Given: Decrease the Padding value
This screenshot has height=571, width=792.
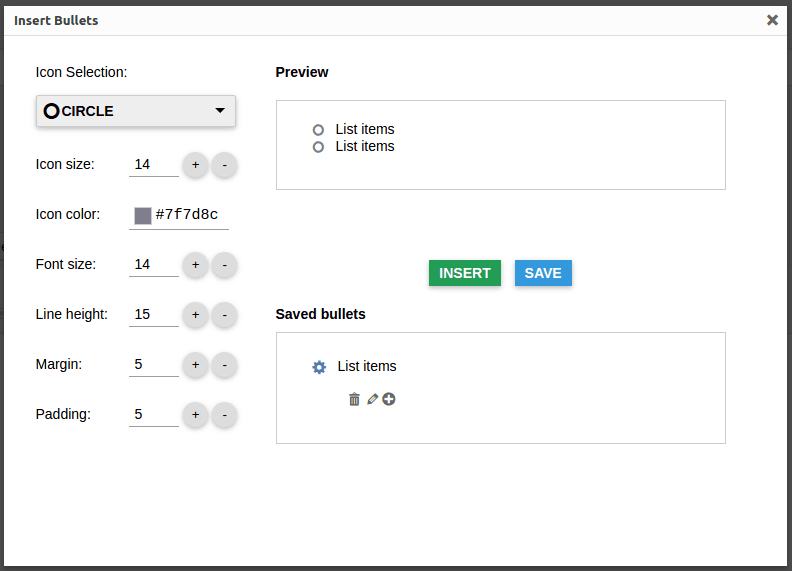Looking at the screenshot, I should point(224,414).
